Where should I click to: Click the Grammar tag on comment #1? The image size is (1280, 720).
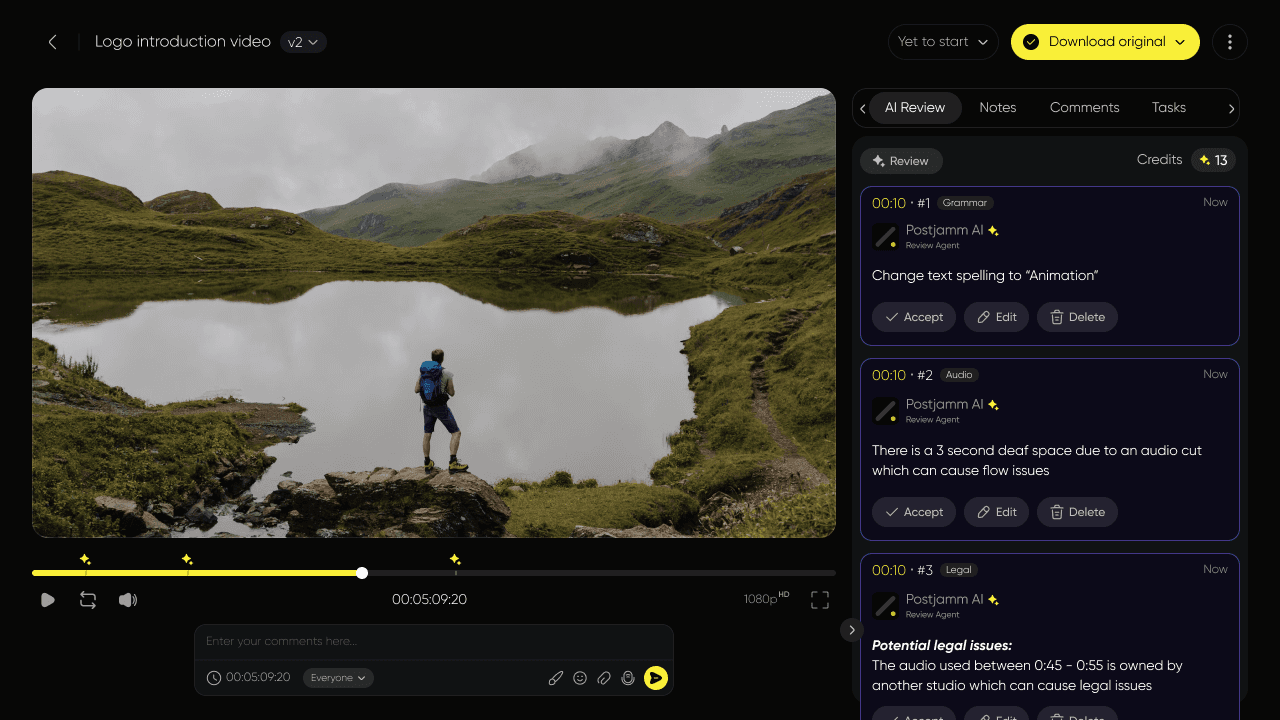tap(965, 203)
